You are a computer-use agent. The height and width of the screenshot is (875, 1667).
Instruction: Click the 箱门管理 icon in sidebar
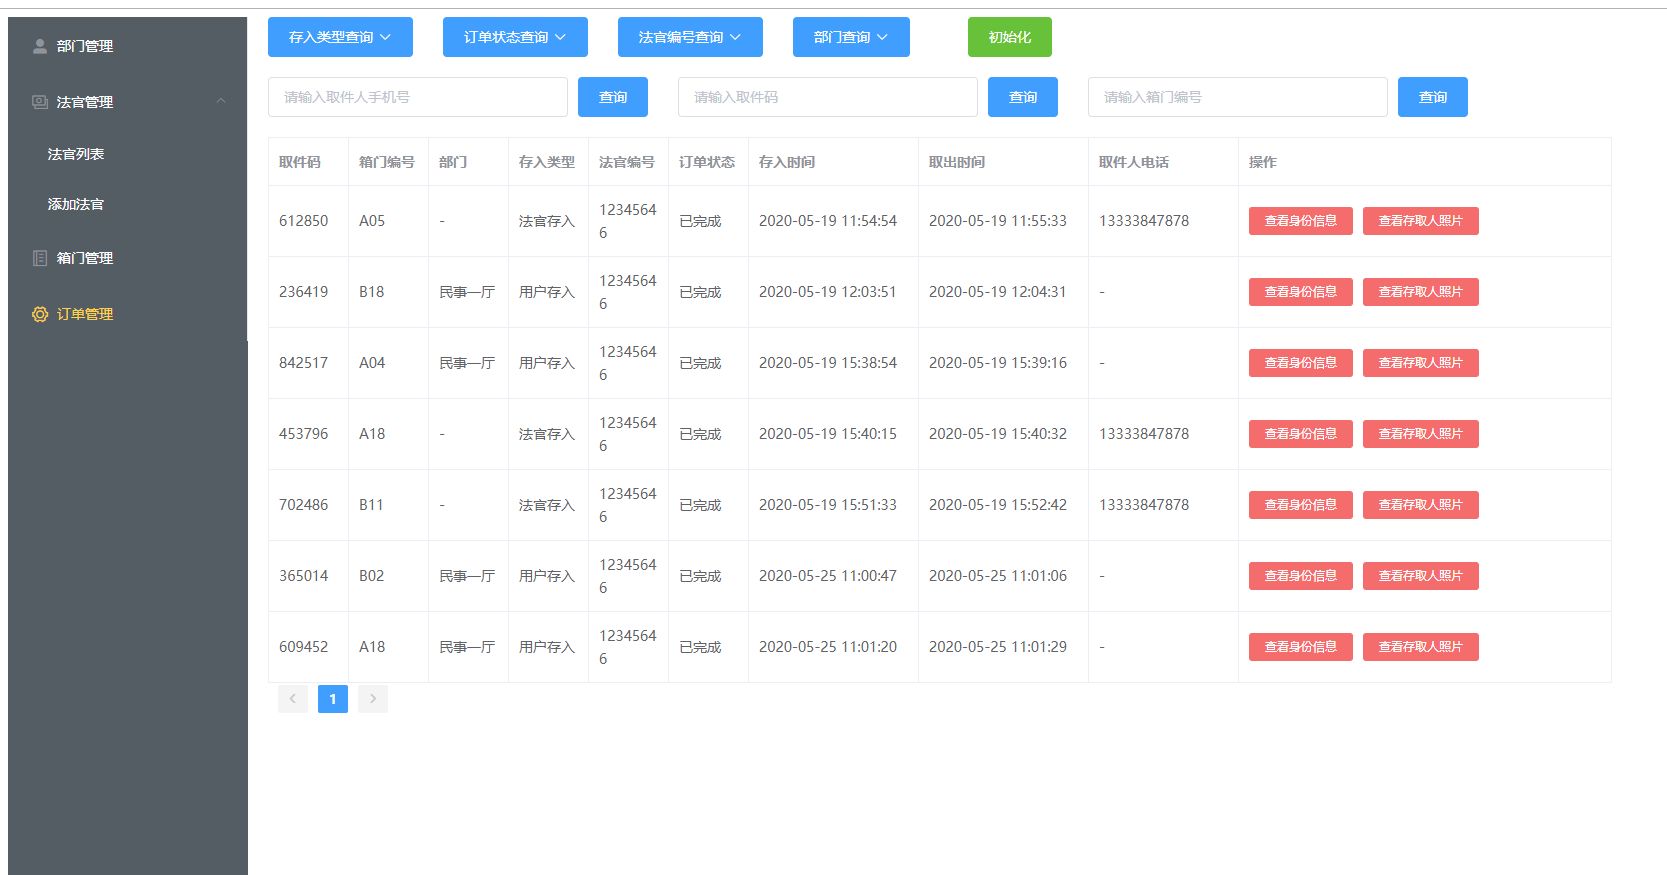(x=40, y=258)
